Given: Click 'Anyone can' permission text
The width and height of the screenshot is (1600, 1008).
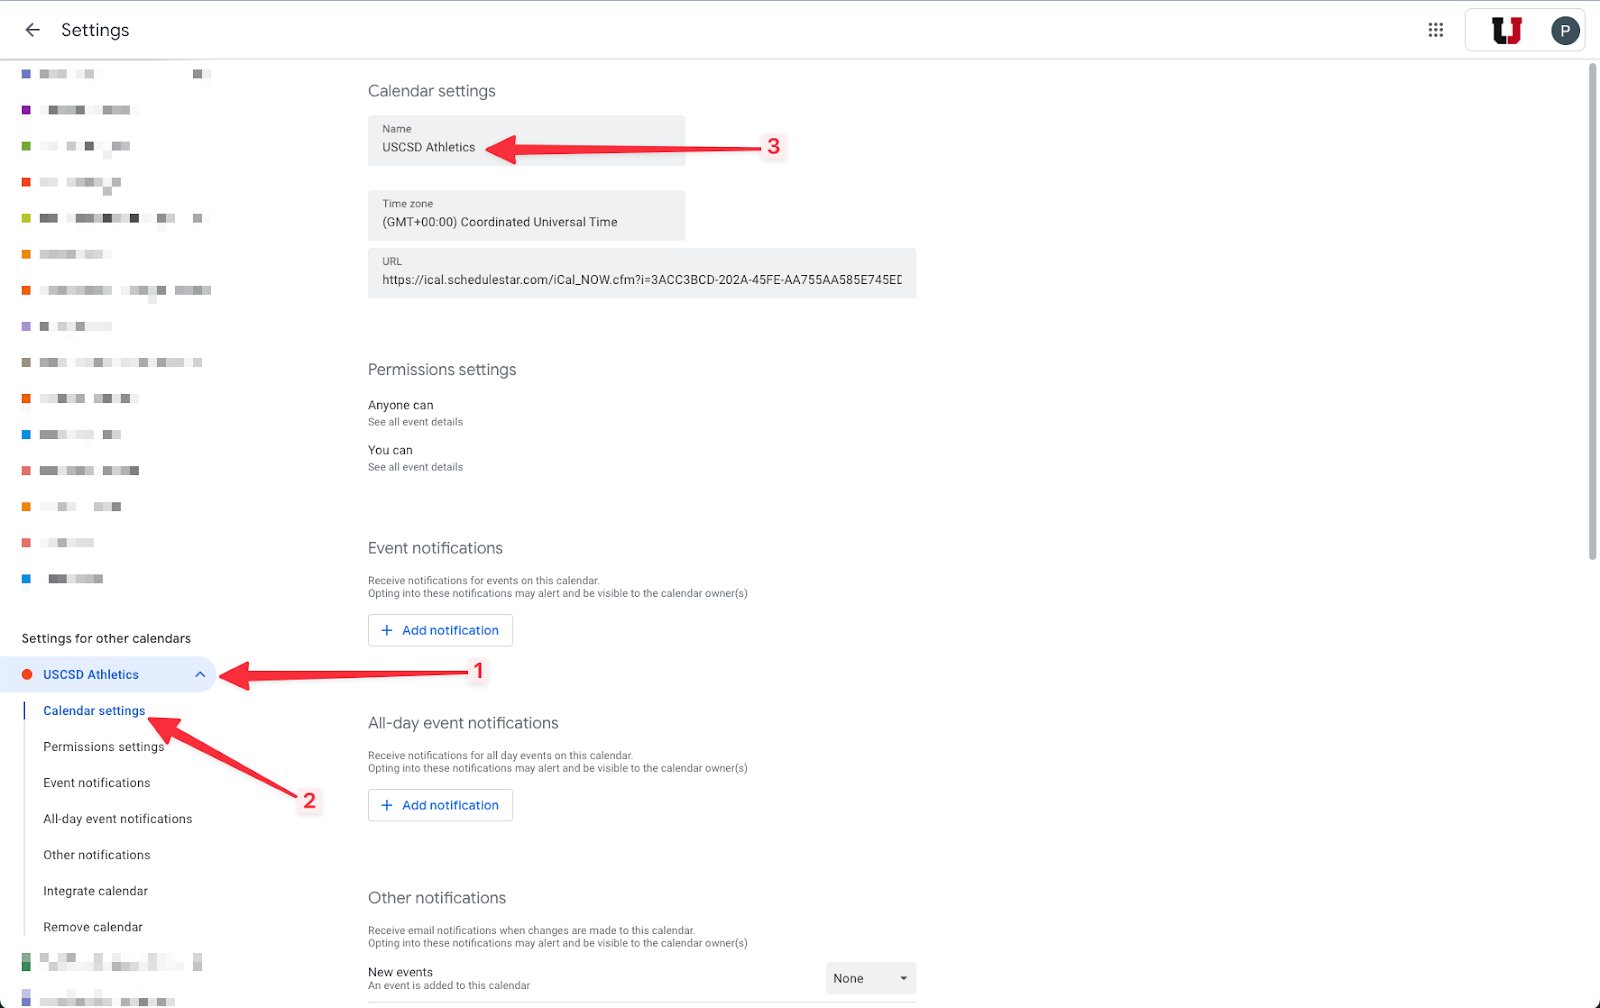Looking at the screenshot, I should [x=401, y=405].
